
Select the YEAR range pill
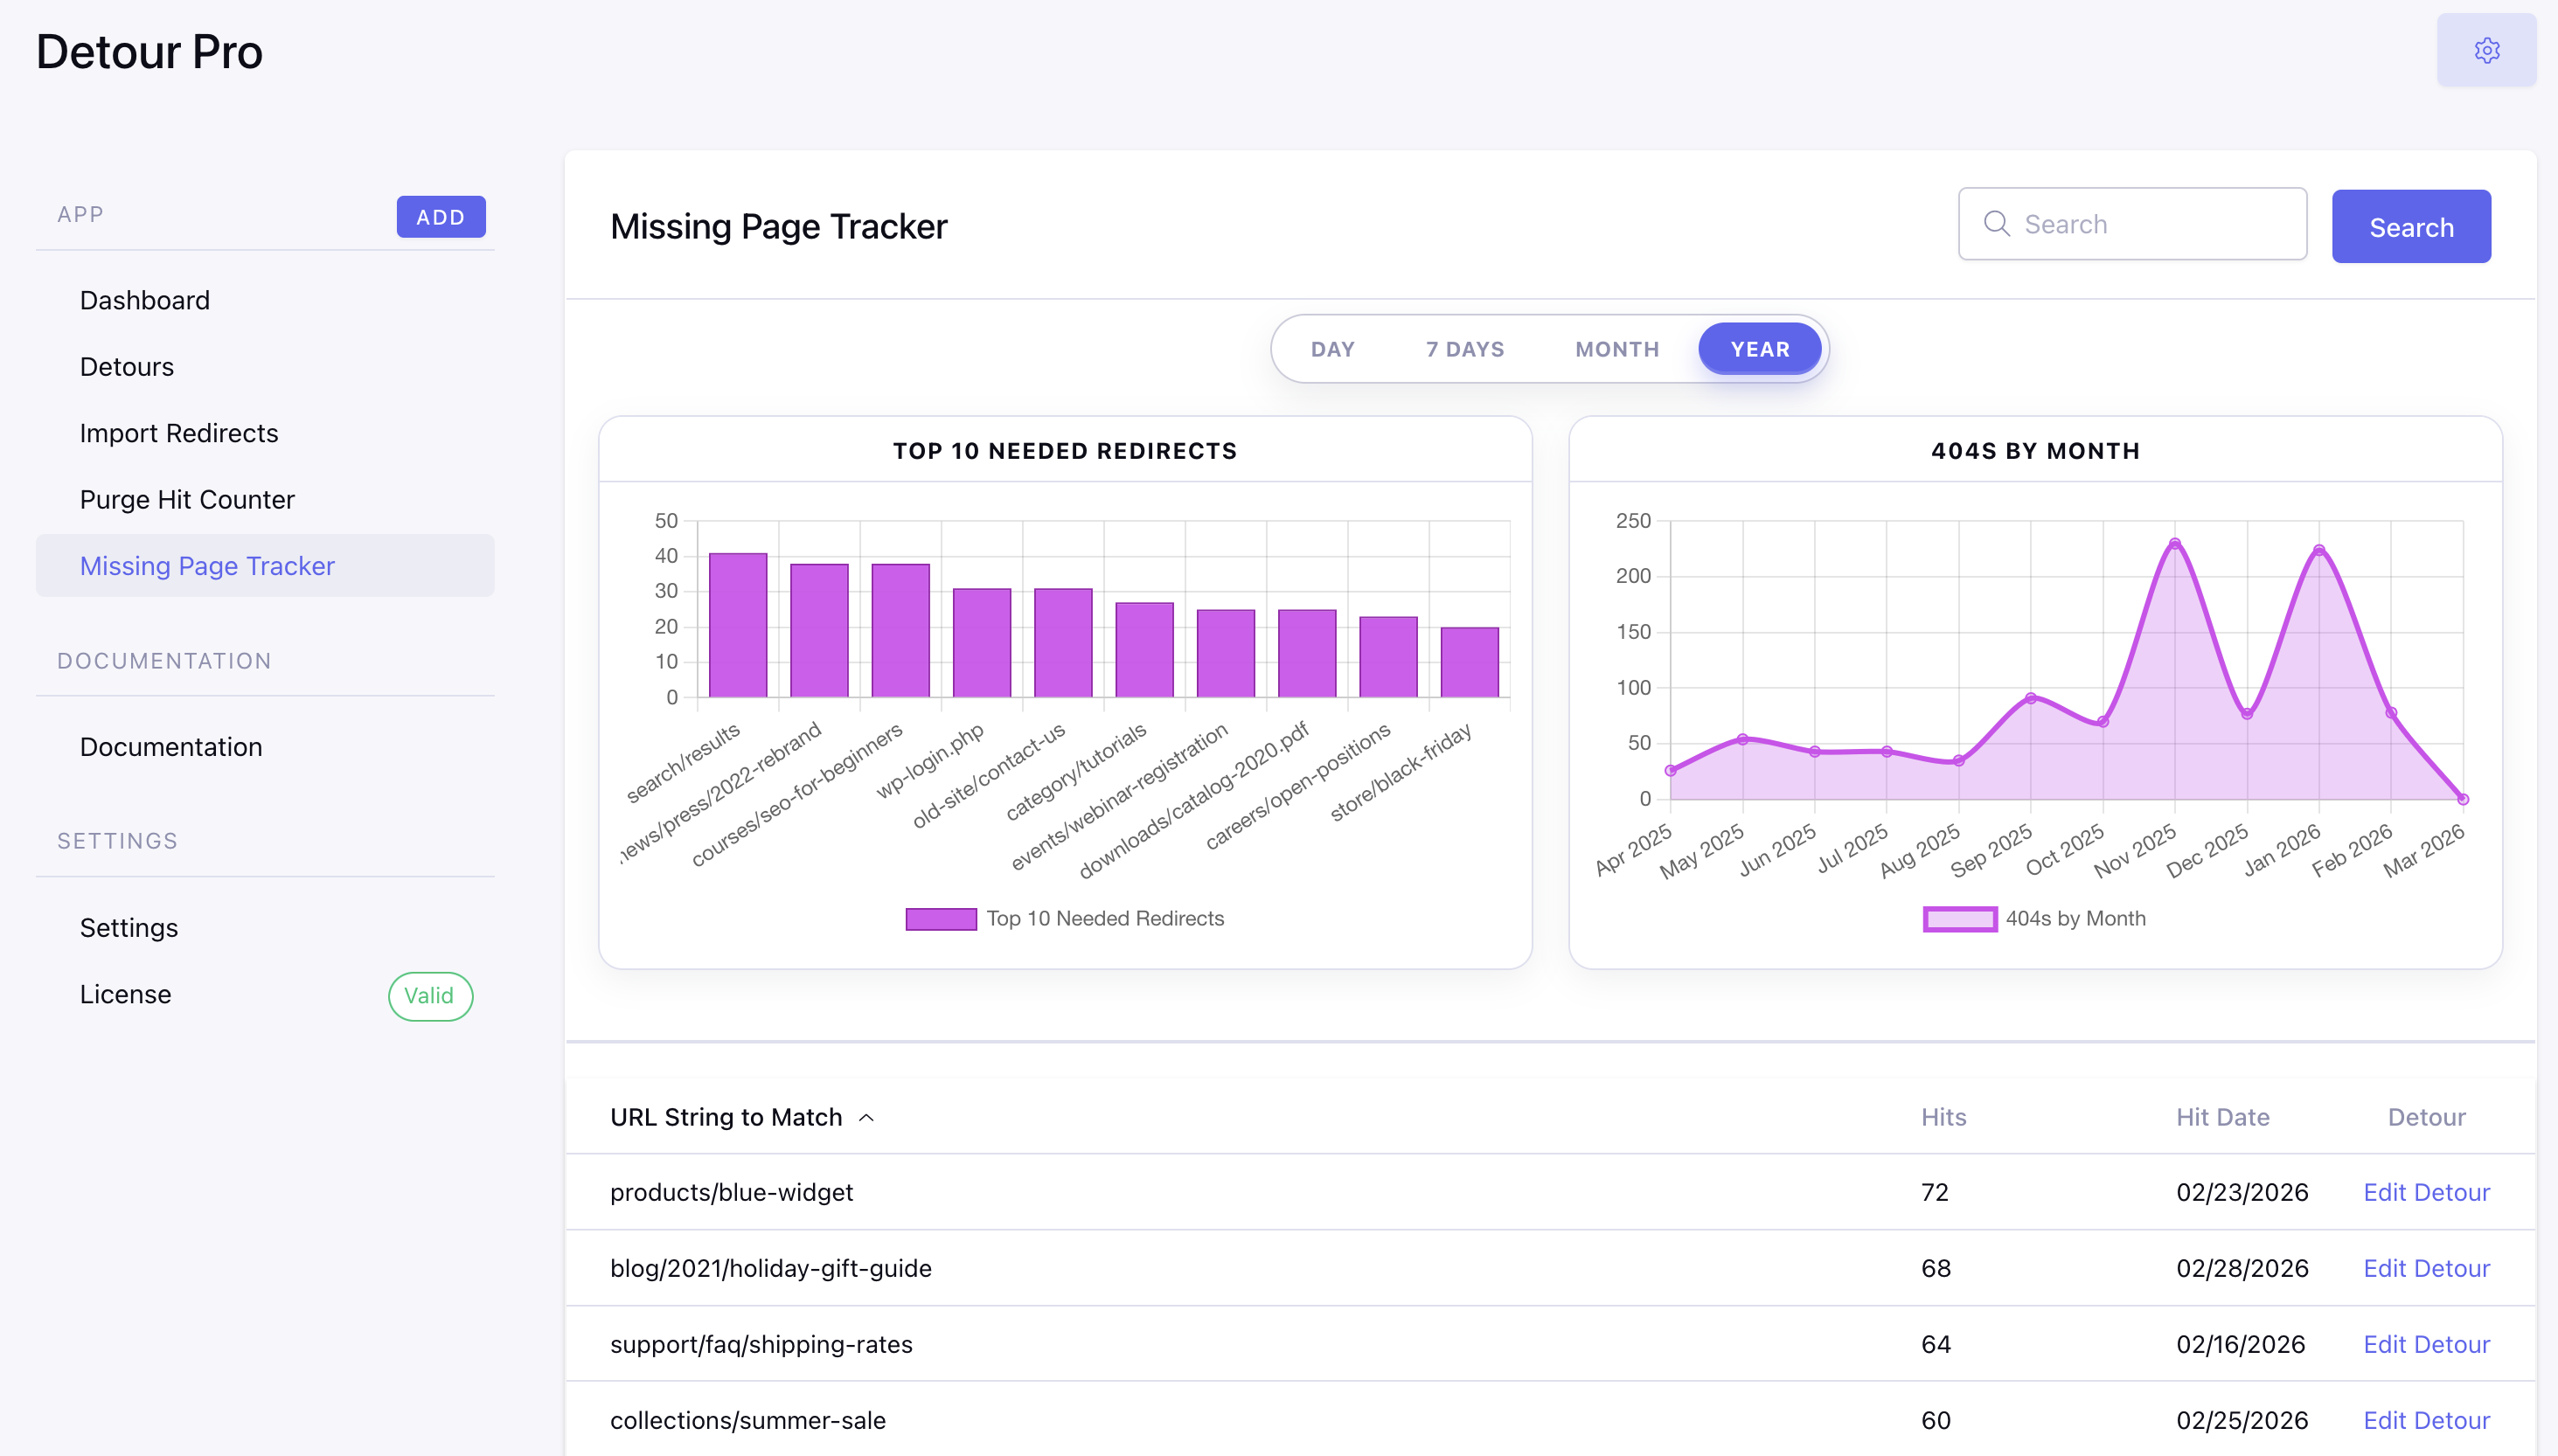pos(1759,349)
